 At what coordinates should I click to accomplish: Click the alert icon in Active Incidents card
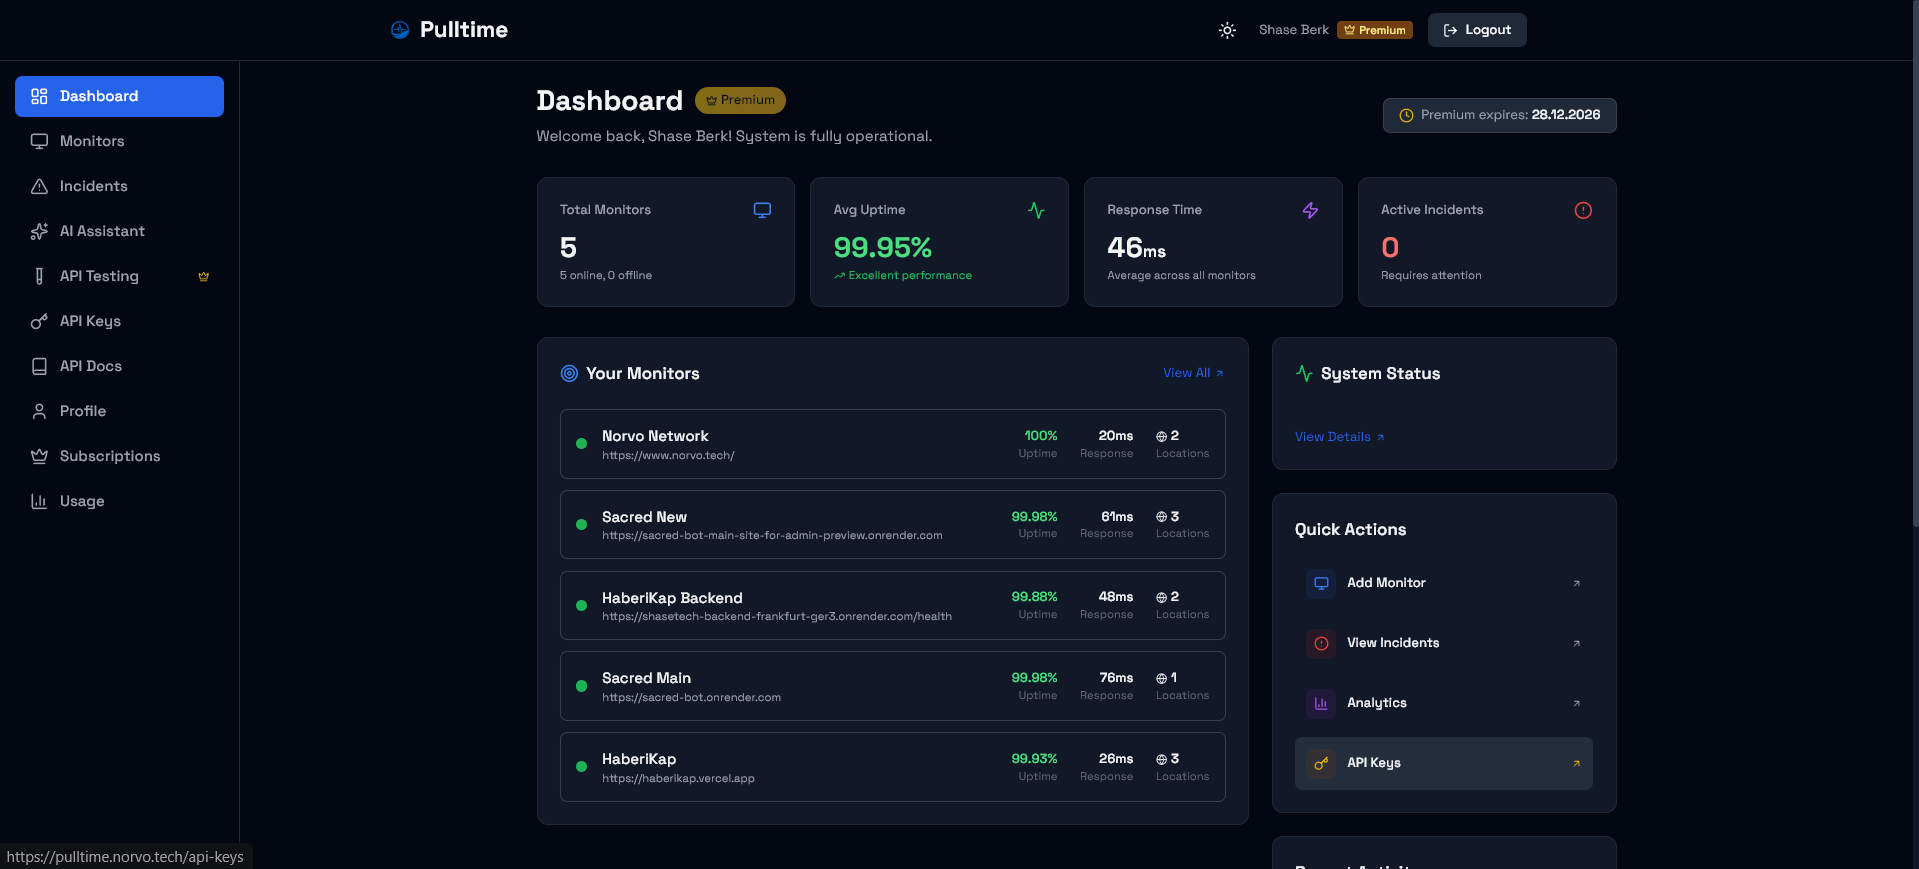point(1583,210)
